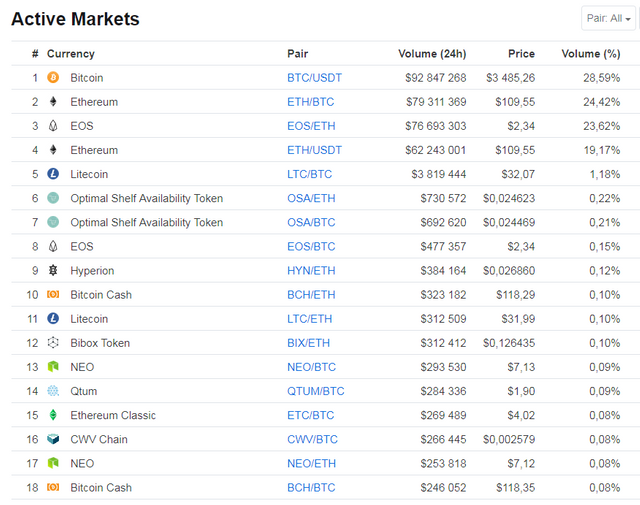Screen dimensions: 640x505
Task: Sort by Volume (24h) column header
Action: pos(432,53)
